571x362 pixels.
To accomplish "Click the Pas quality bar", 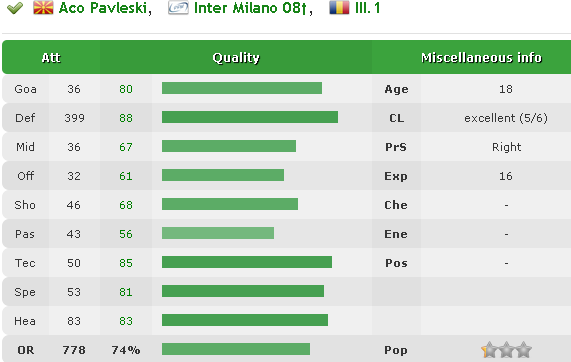I will click(218, 233).
